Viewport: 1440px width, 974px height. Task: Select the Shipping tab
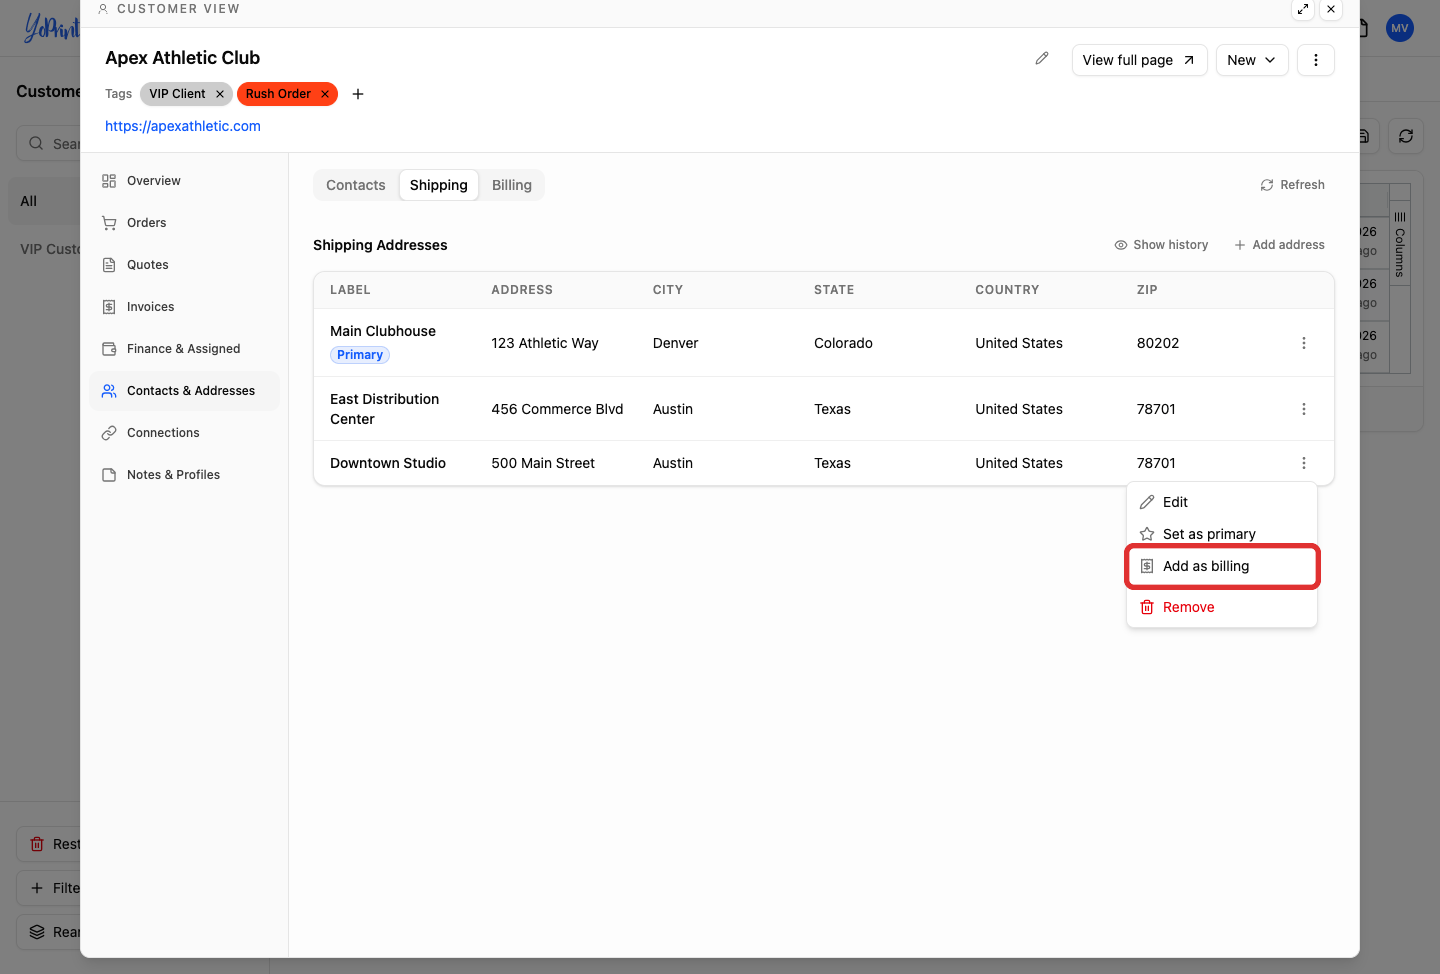point(439,185)
